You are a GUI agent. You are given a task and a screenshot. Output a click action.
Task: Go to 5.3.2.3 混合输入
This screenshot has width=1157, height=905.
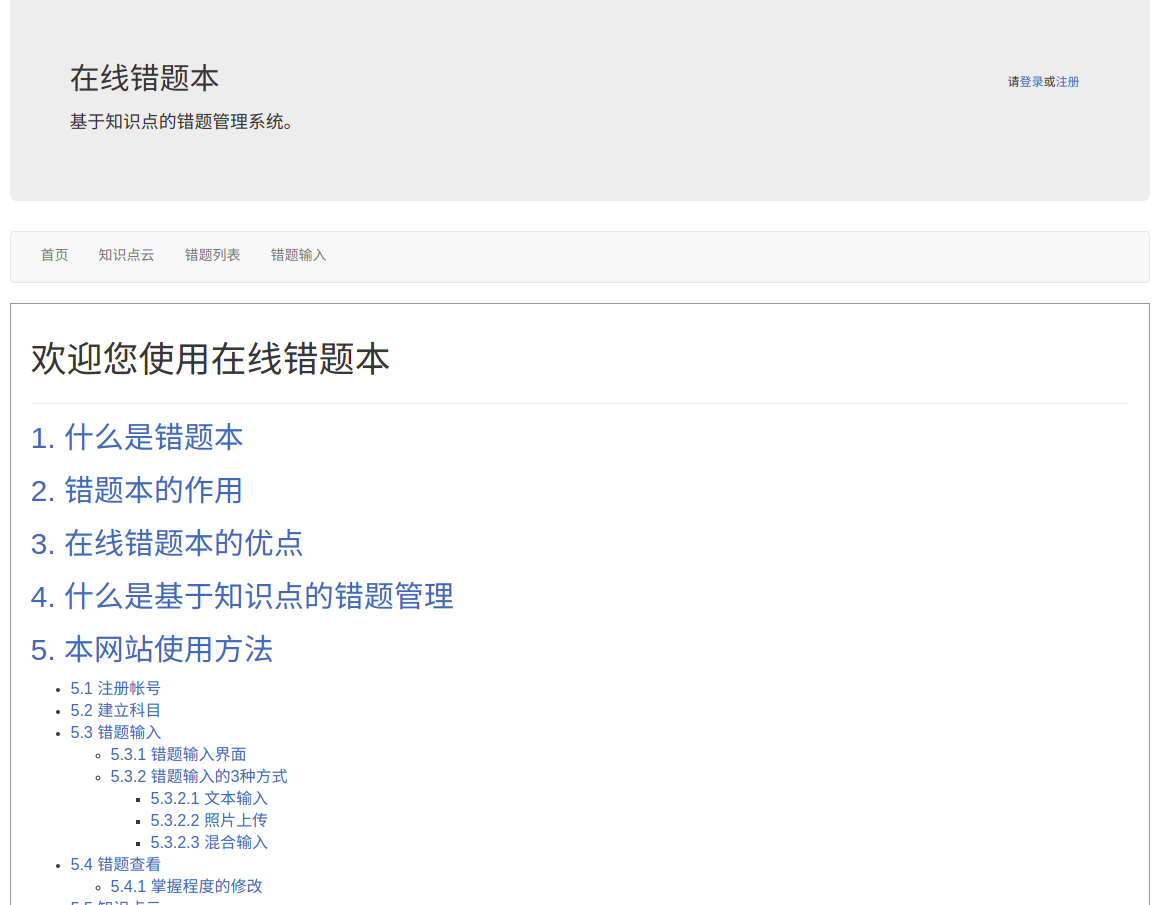click(x=209, y=842)
